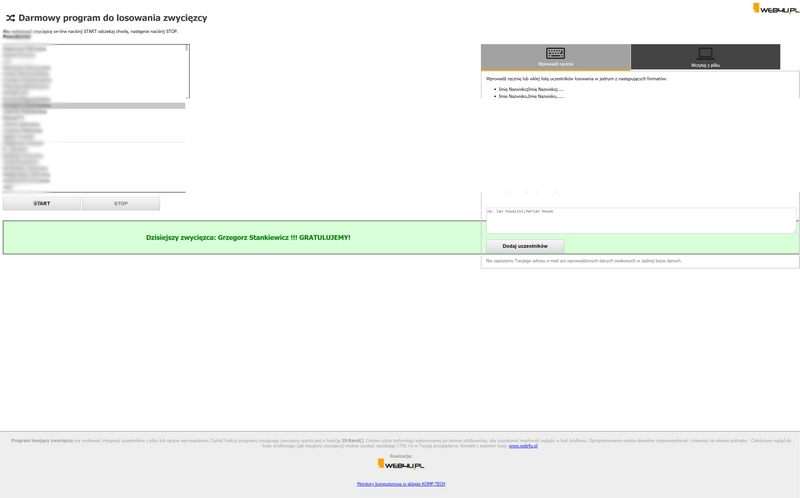Click the 'Dodaj uczestników' button
Screen dimensions: 800x498
(525, 246)
